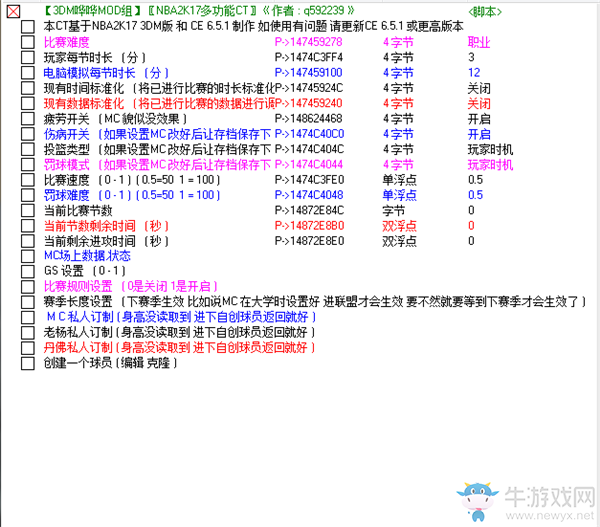Click the <脚本> script value
The width and height of the screenshot is (600, 527).
pyautogui.click(x=485, y=12)
